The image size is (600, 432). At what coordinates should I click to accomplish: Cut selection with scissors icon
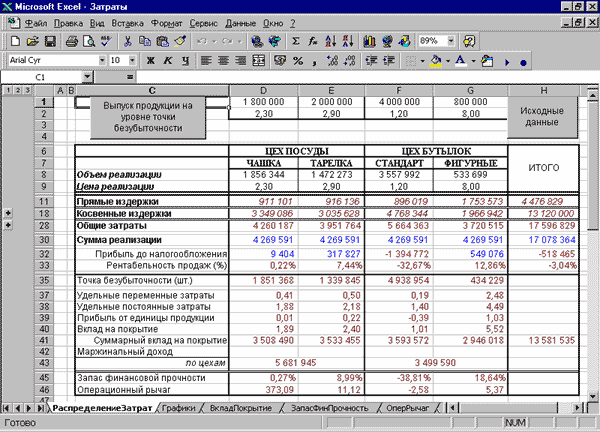(x=127, y=41)
